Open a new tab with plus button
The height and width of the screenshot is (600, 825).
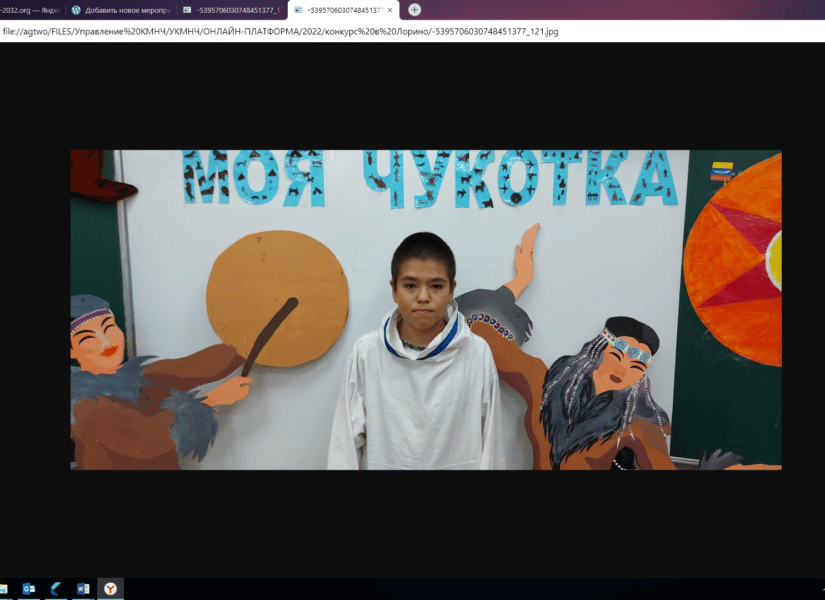414,10
